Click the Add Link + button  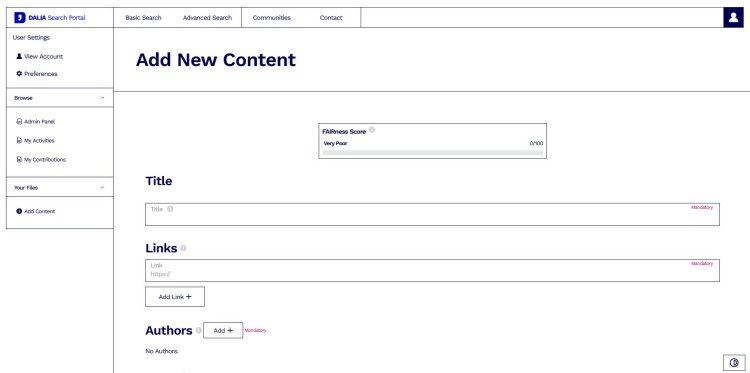pos(175,296)
